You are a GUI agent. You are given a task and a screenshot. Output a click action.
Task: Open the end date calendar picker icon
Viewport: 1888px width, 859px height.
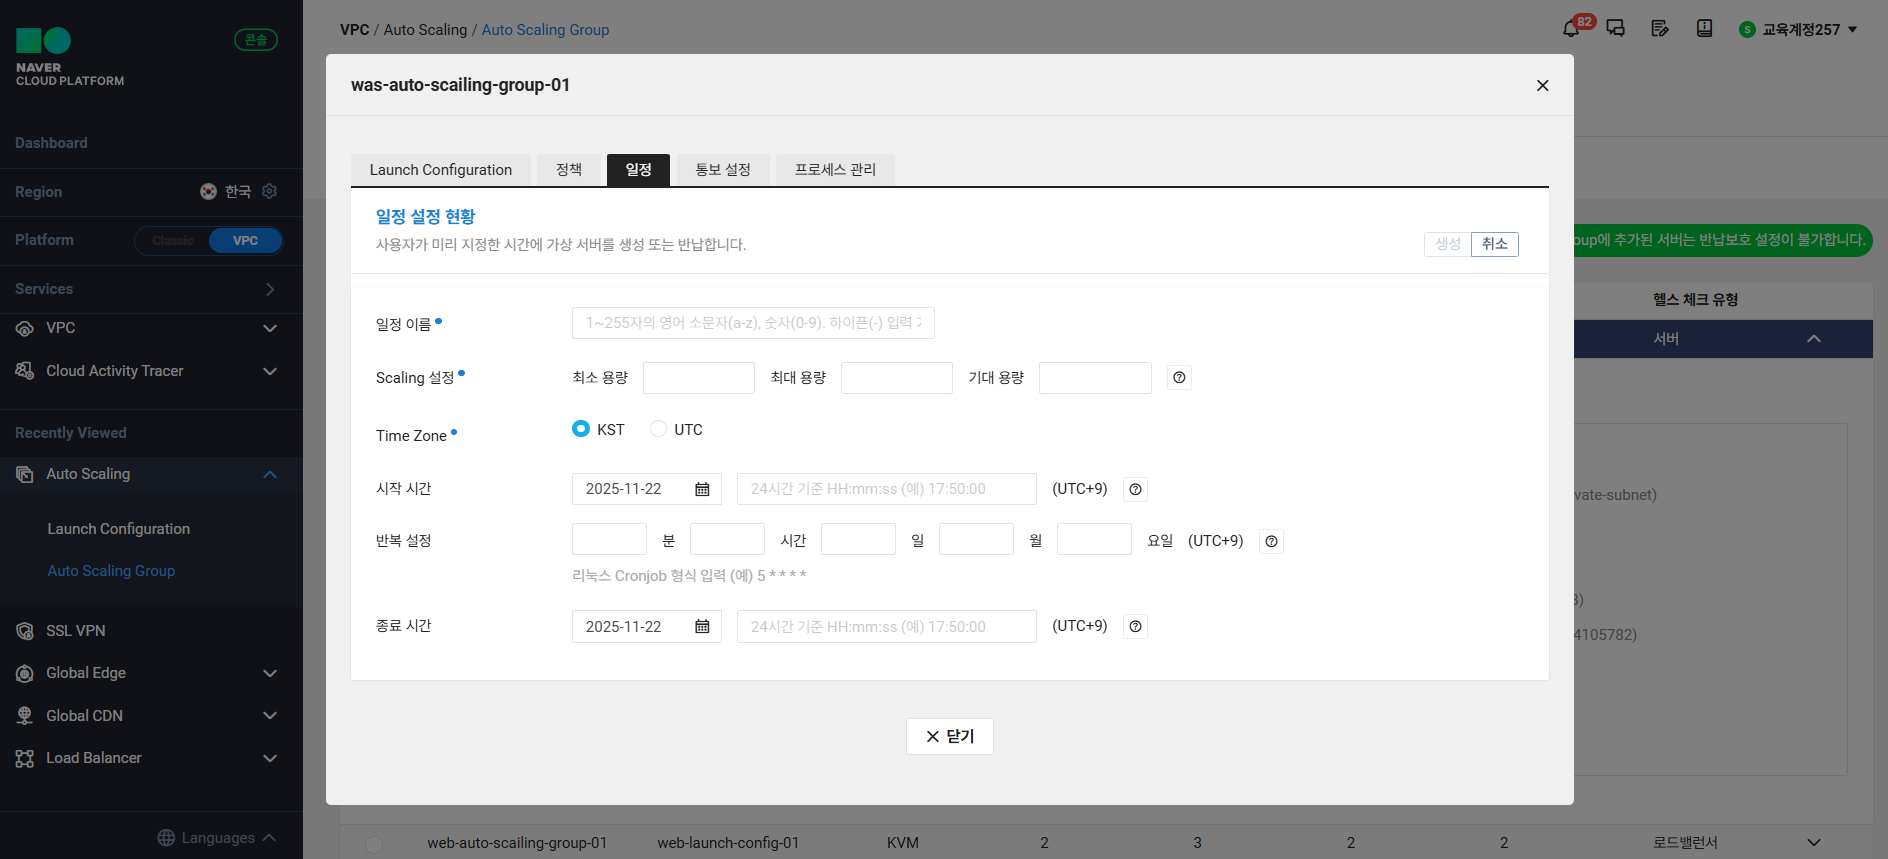(x=702, y=627)
